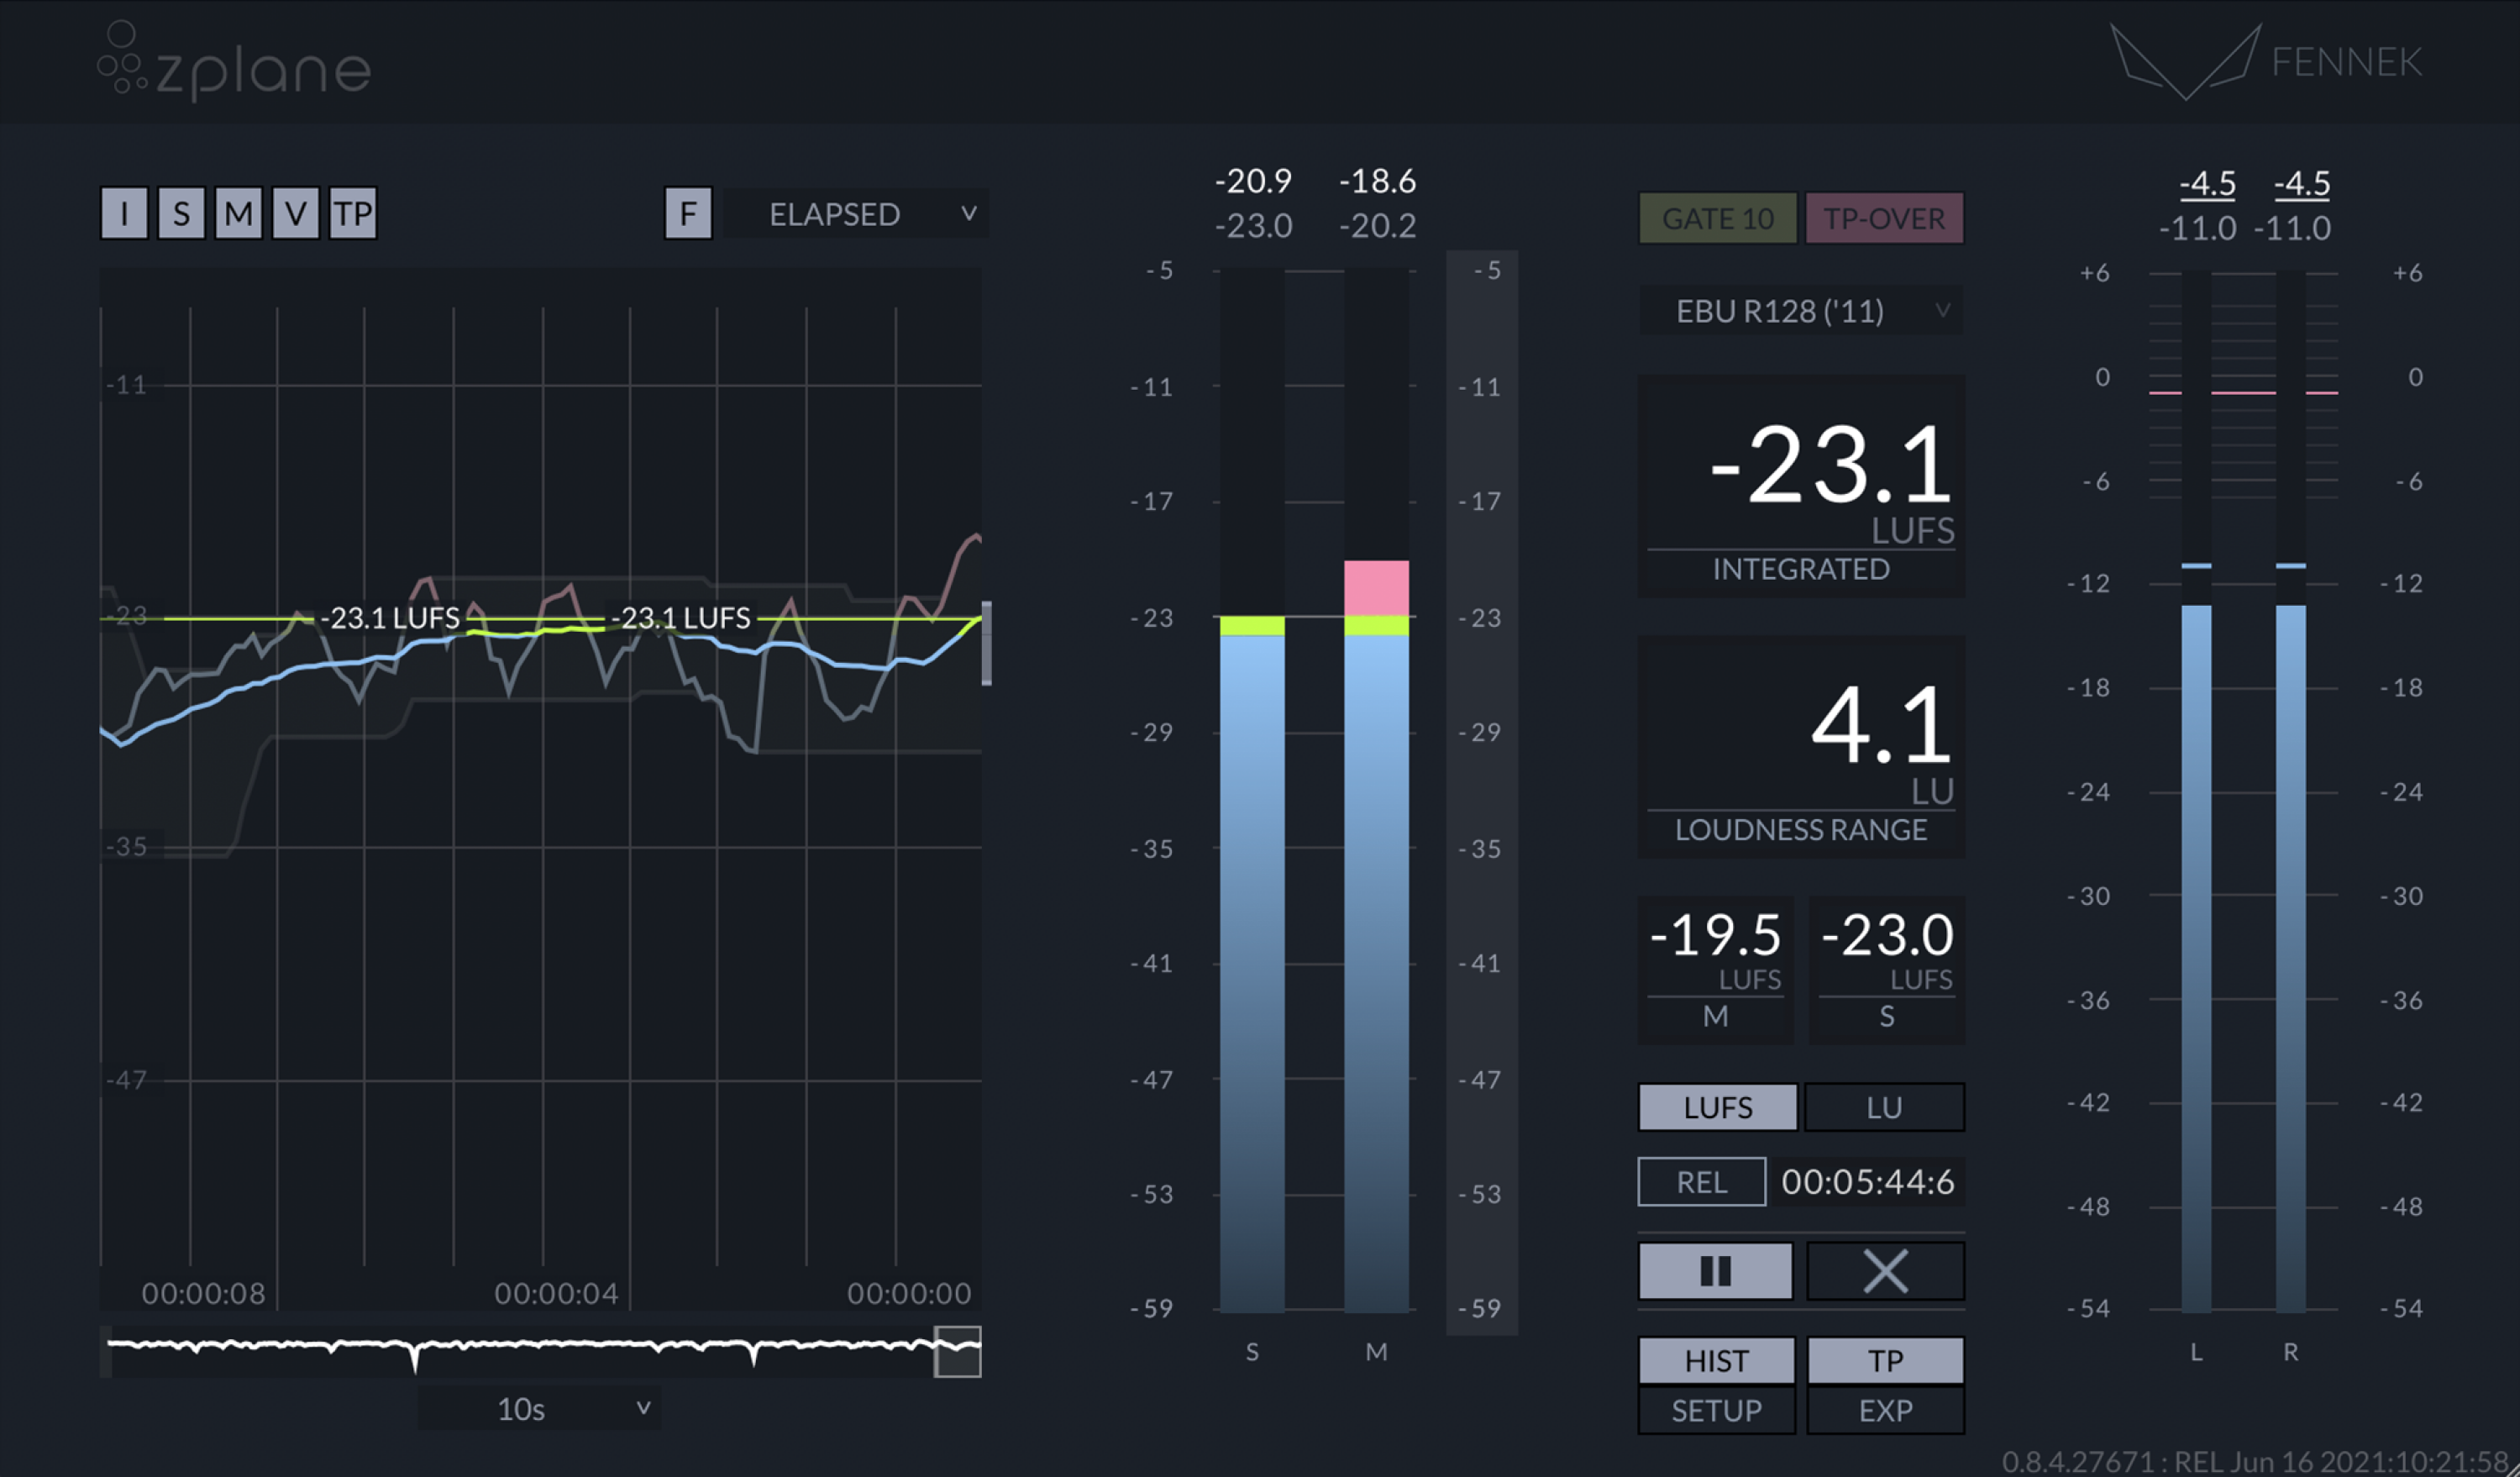This screenshot has height=1477, width=2520.
Task: Open the SETUP panel
Action: (x=1715, y=1411)
